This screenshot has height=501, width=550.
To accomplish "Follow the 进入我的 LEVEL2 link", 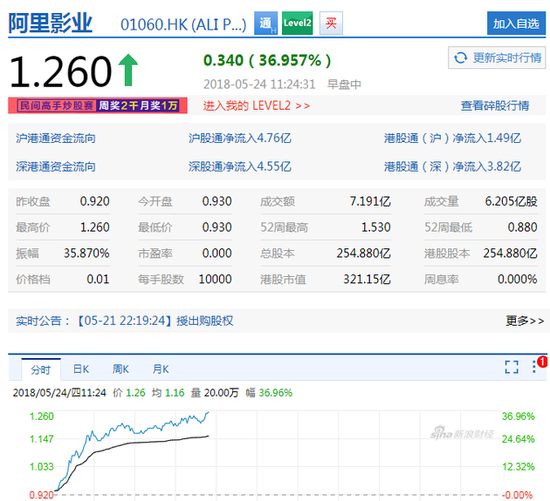I will click(x=256, y=106).
